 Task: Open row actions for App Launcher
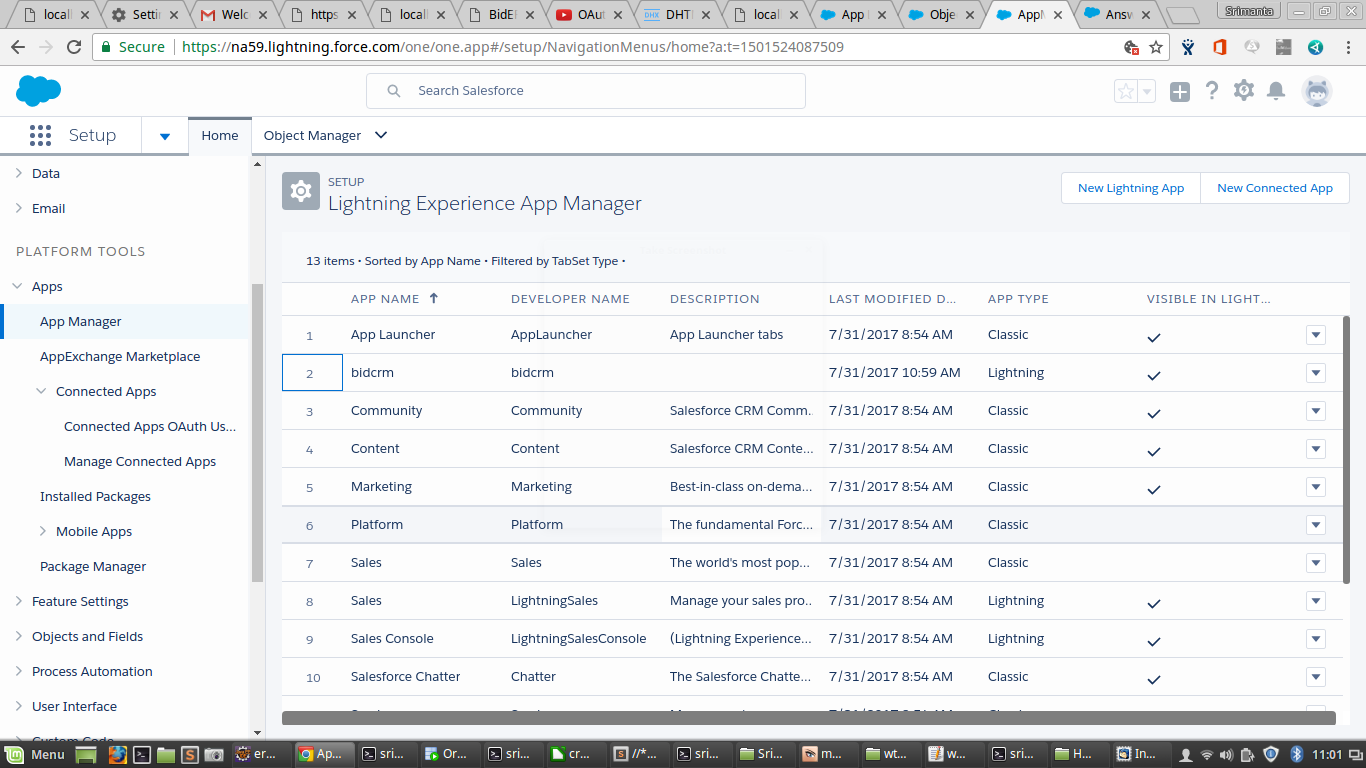tap(1316, 335)
